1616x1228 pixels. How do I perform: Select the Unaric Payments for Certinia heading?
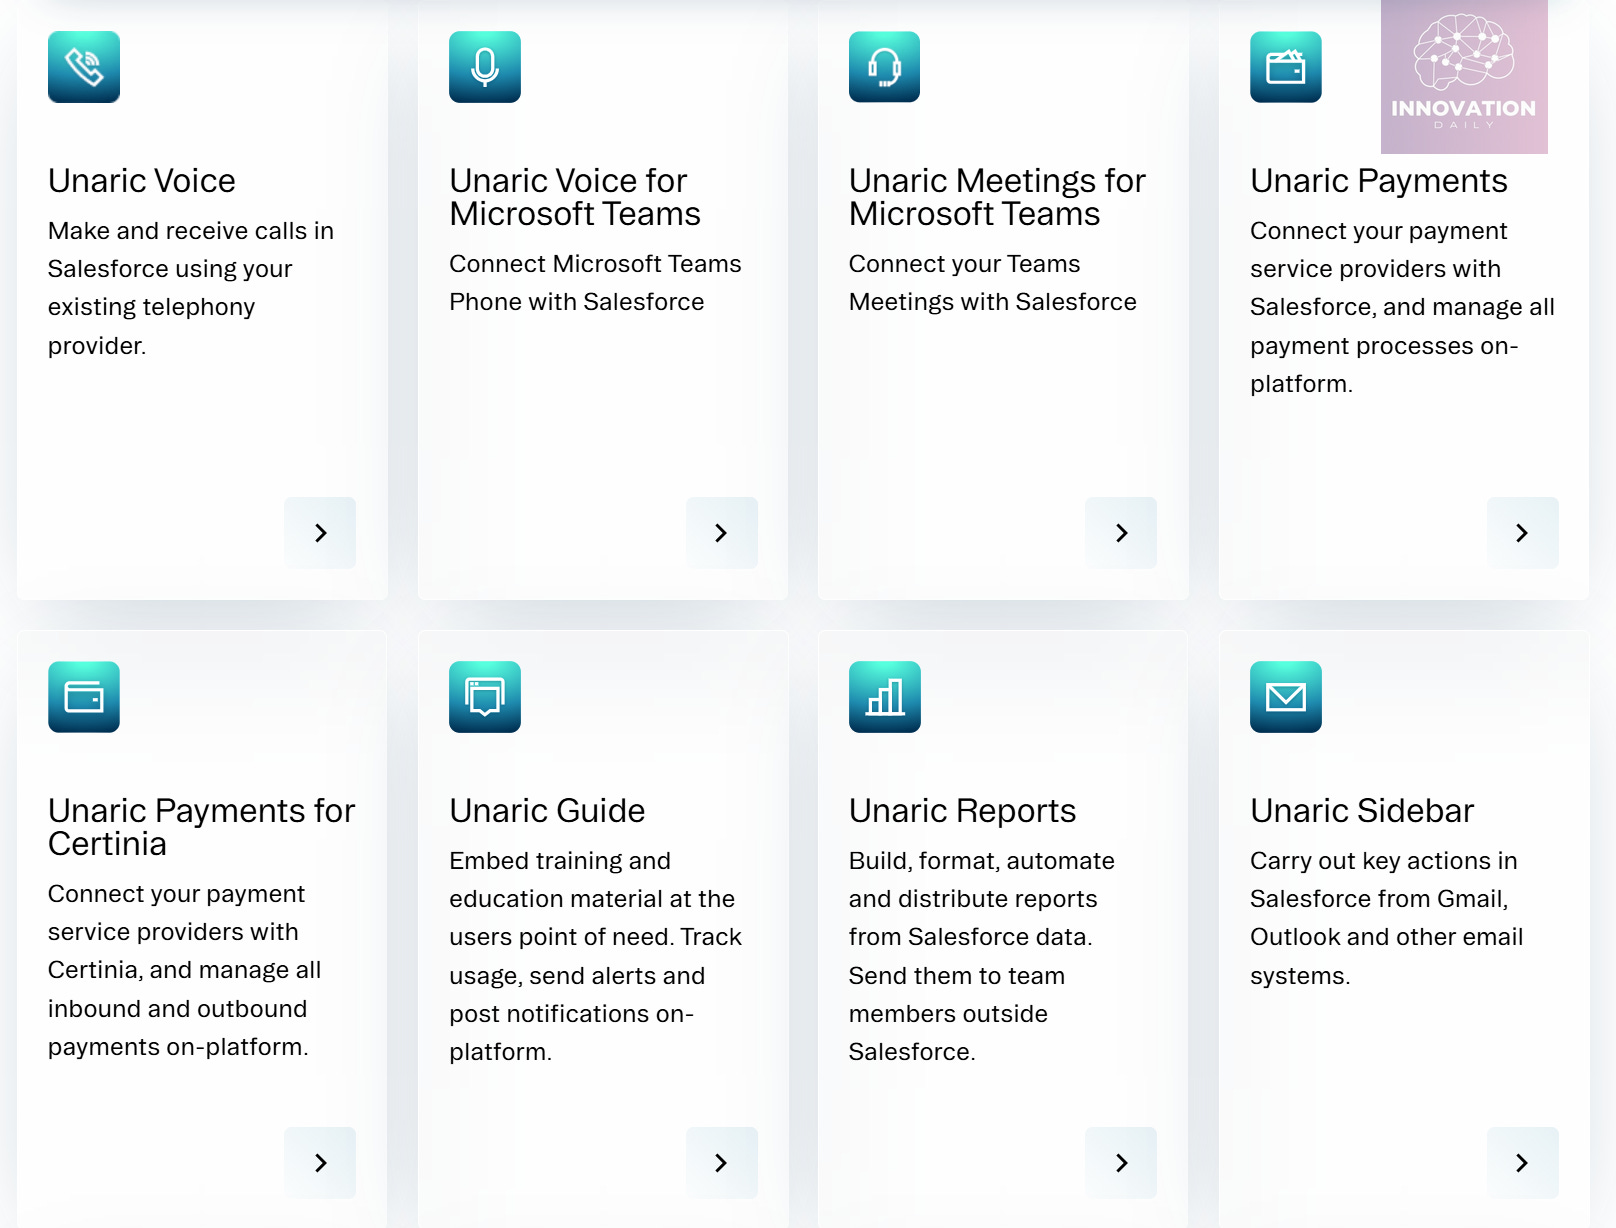[202, 827]
